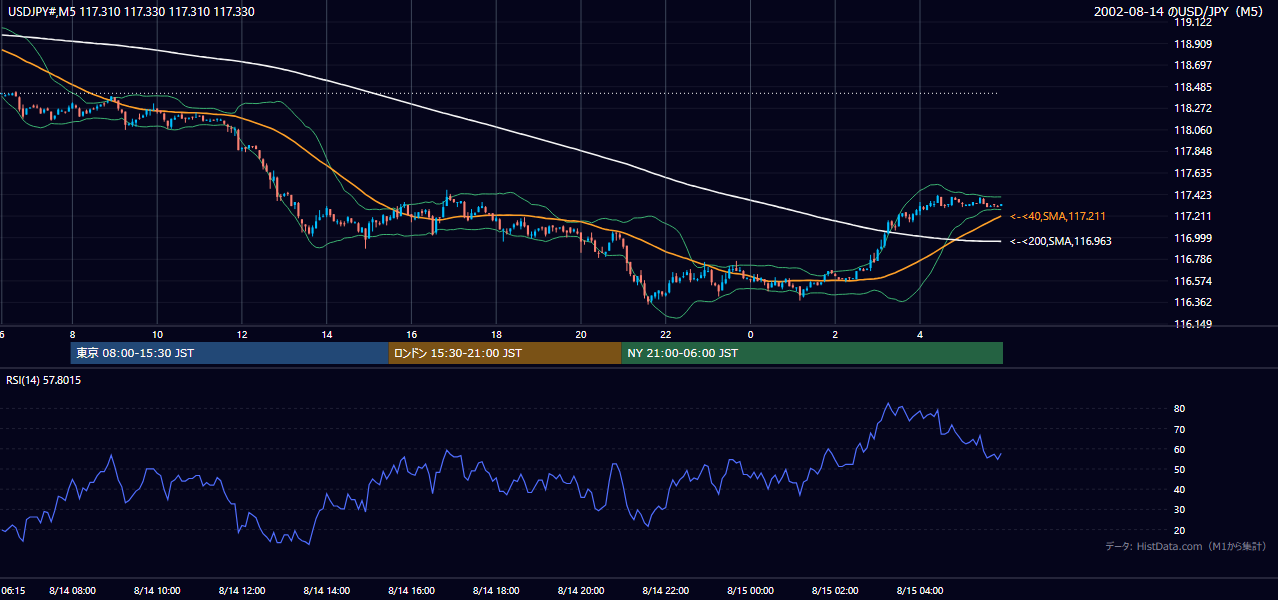Click price axis value 119.122

click(x=1193, y=22)
